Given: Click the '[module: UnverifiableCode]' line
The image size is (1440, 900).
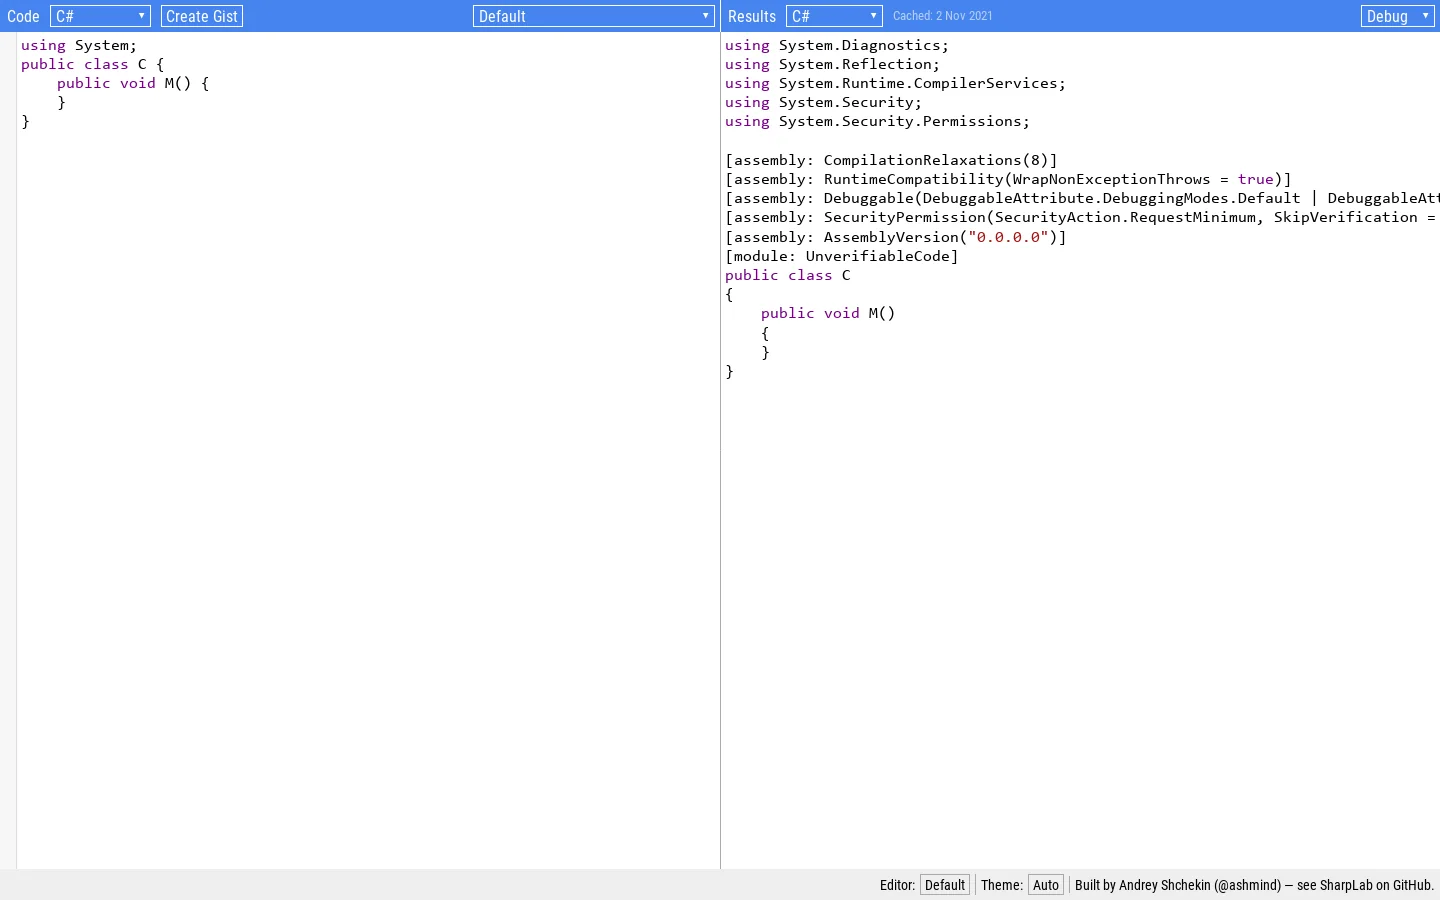Looking at the screenshot, I should tap(842, 256).
